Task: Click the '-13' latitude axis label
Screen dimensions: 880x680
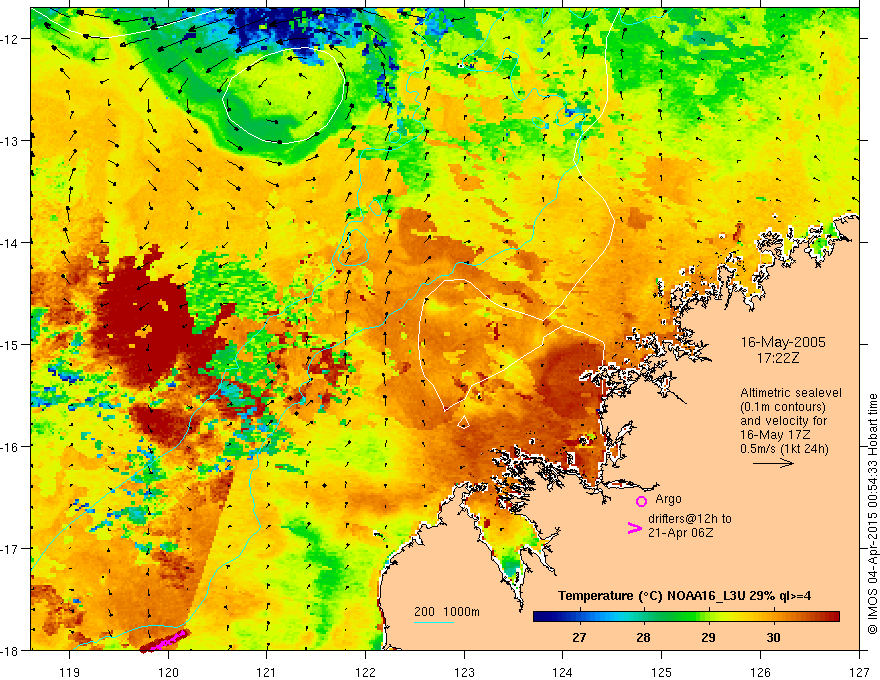Action: (x=10, y=141)
